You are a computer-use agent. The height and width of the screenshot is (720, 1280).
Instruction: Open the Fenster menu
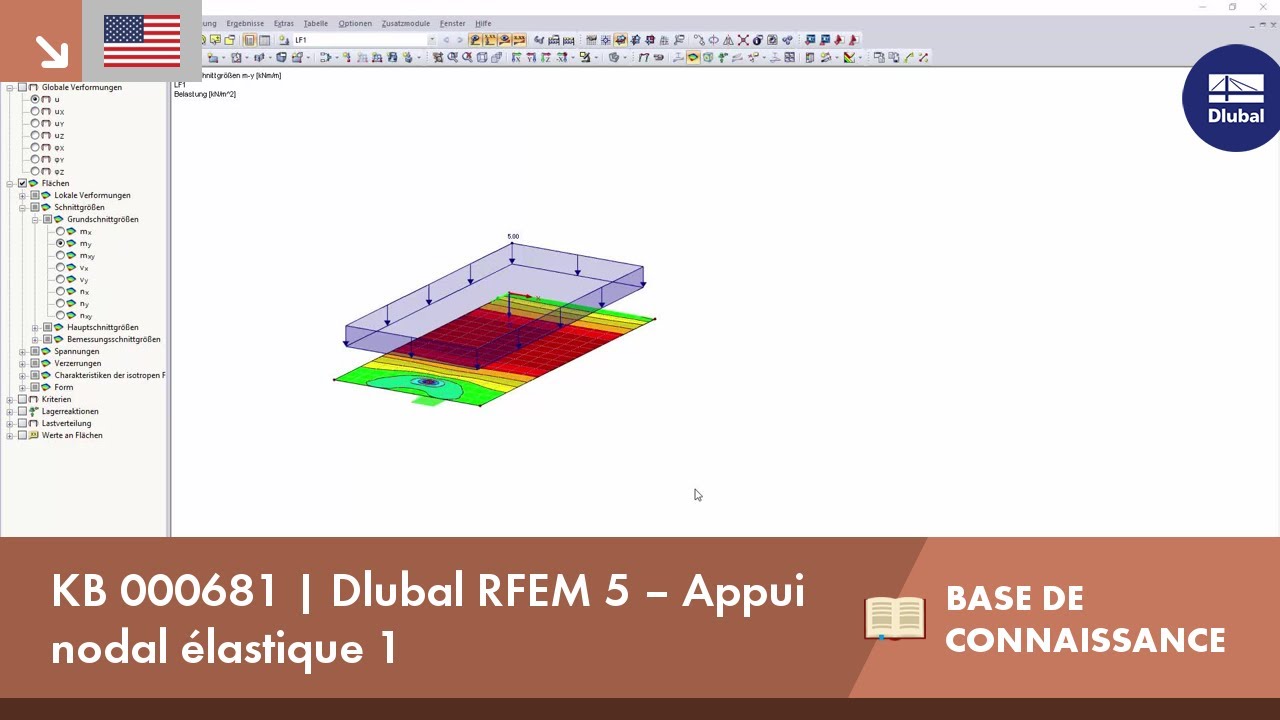coord(453,23)
